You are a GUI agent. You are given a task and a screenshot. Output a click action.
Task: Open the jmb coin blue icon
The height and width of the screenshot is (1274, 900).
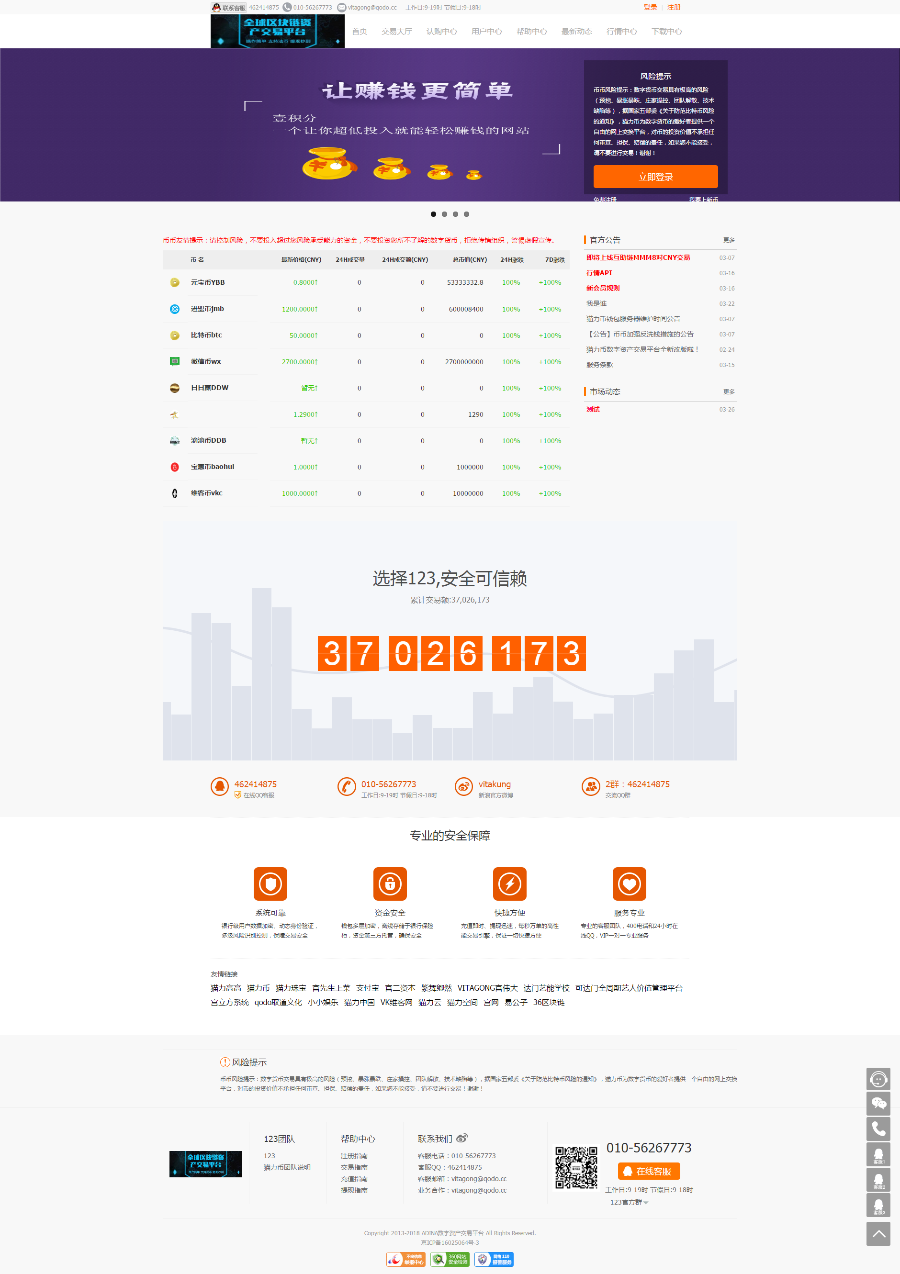pos(175,309)
